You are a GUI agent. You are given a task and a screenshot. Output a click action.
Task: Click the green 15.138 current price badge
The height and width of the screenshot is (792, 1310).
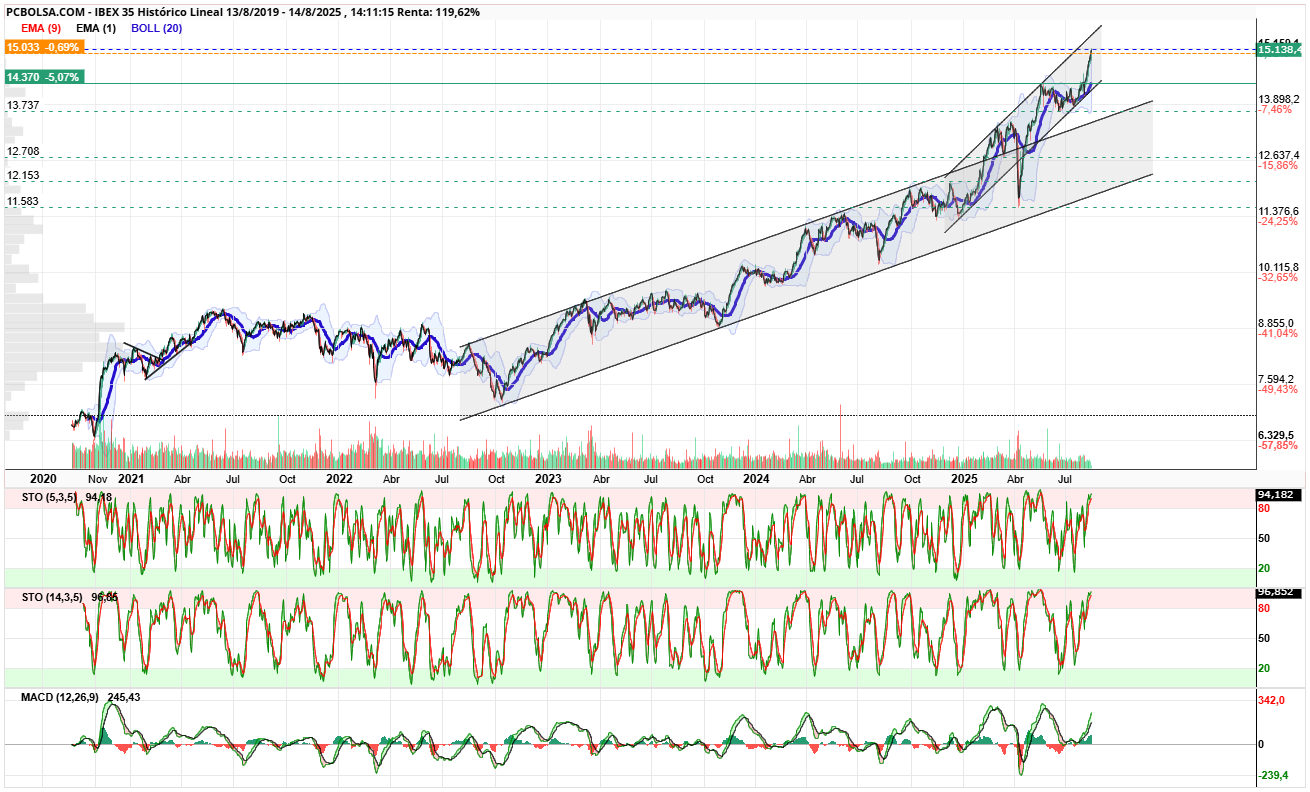tap(1280, 49)
